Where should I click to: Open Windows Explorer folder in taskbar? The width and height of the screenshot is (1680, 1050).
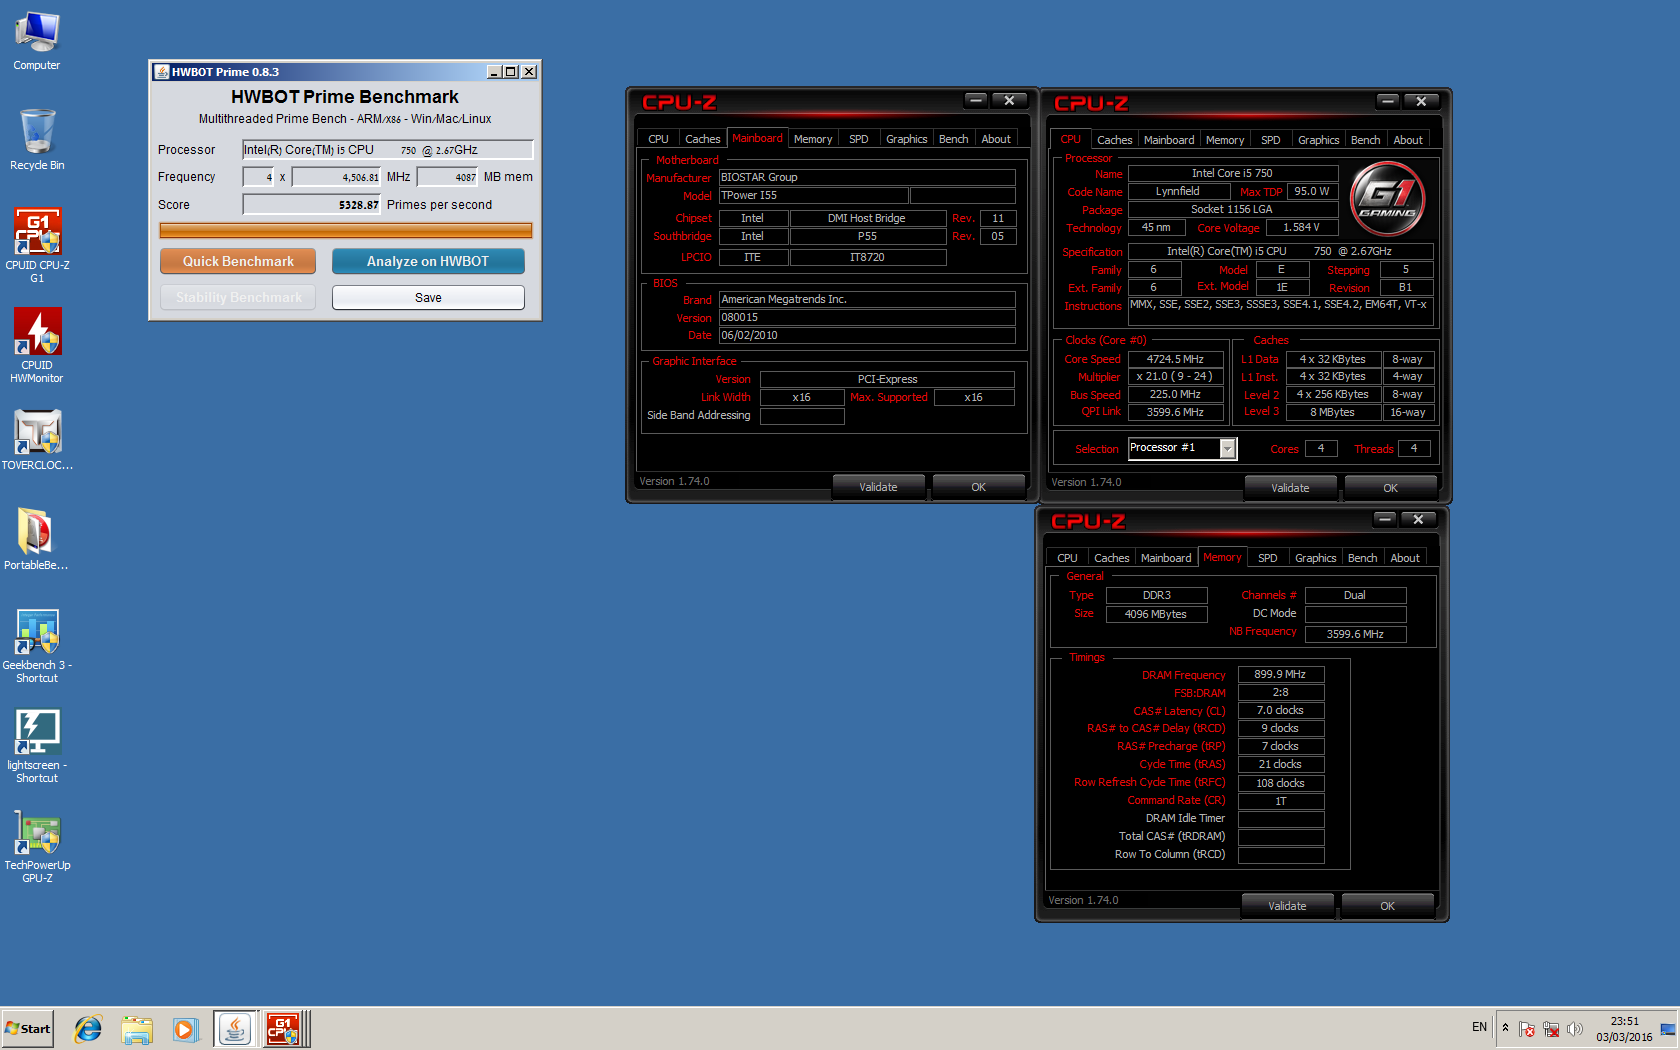point(137,1029)
